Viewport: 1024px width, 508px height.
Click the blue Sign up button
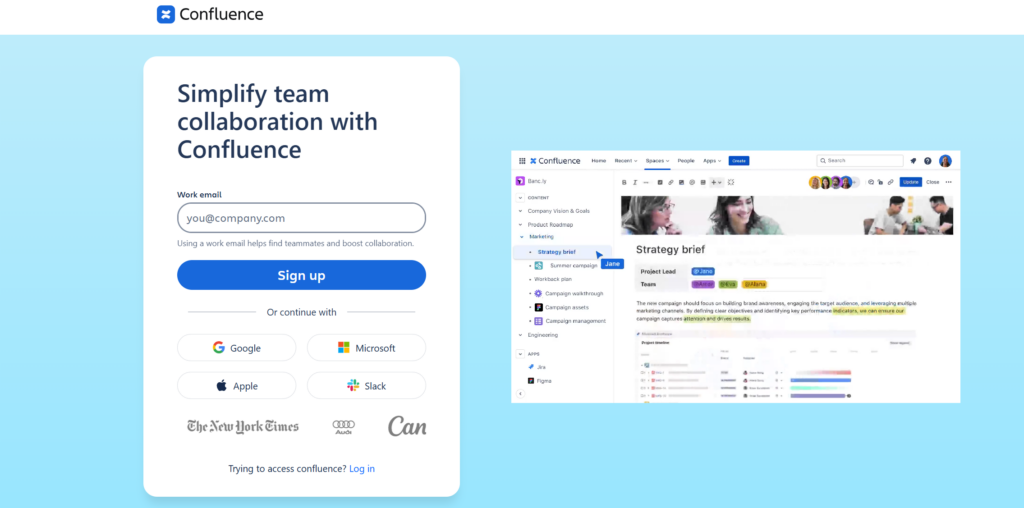coord(301,275)
